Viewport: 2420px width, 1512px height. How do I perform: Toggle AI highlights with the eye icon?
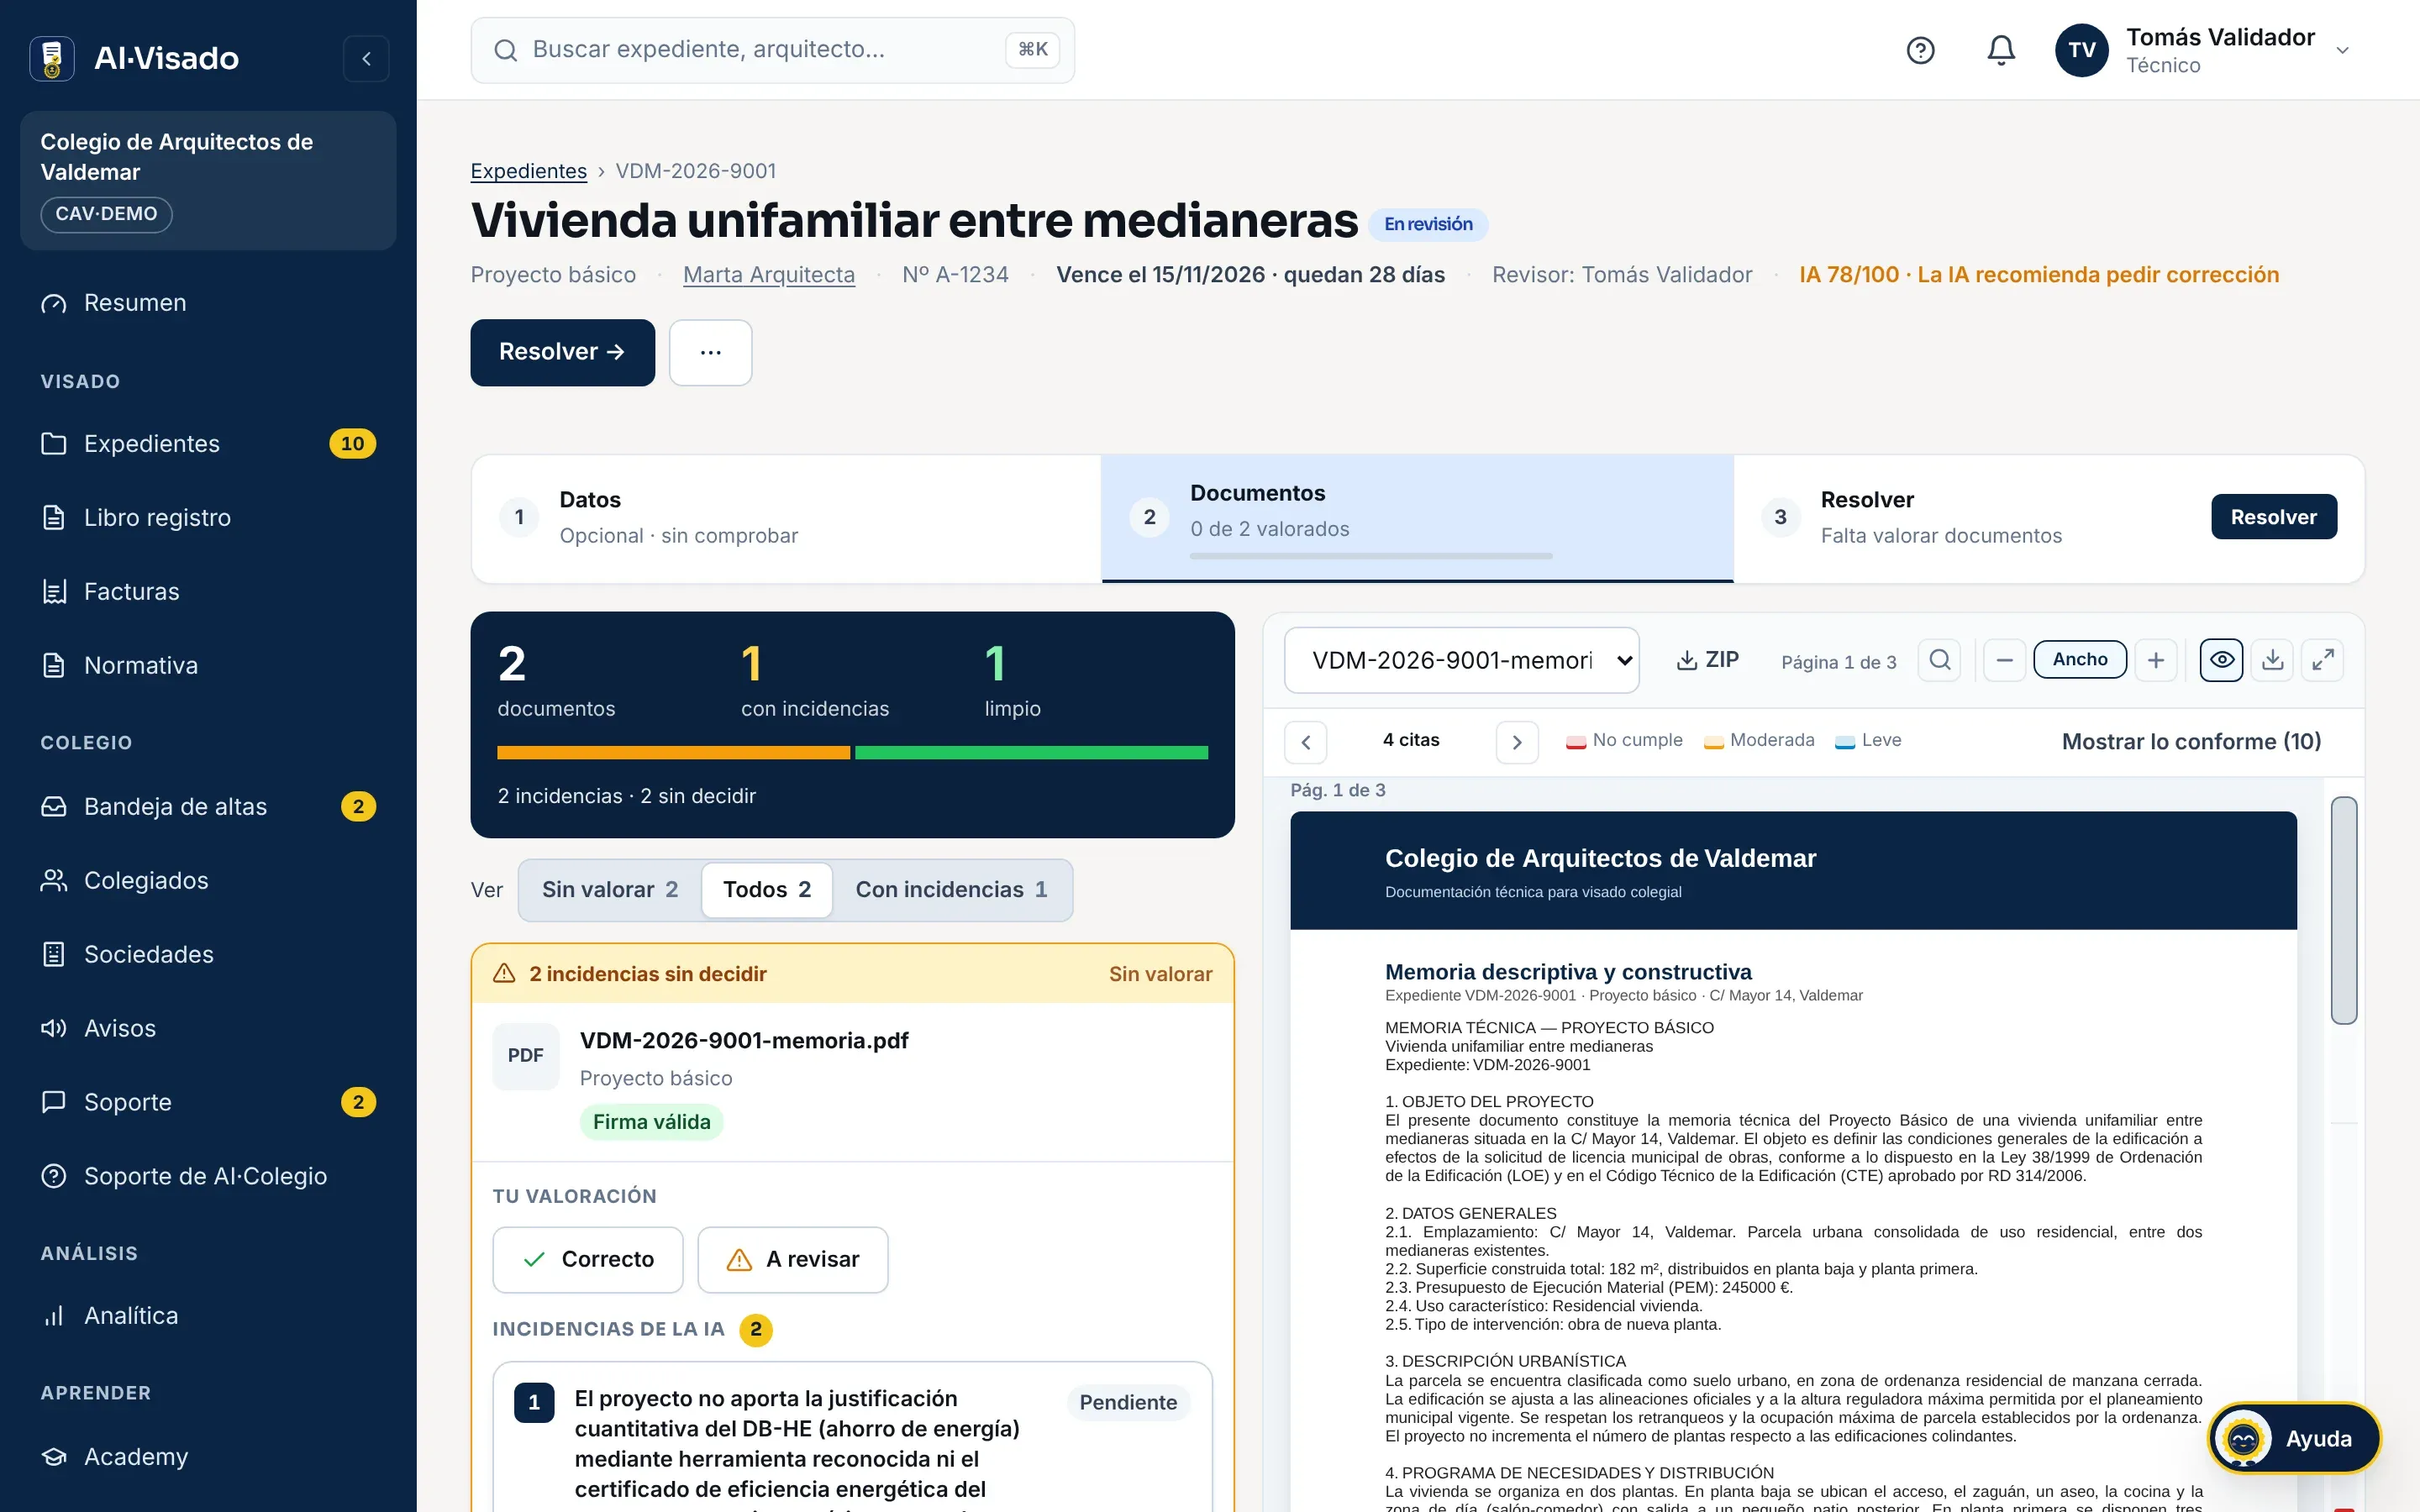point(2221,660)
